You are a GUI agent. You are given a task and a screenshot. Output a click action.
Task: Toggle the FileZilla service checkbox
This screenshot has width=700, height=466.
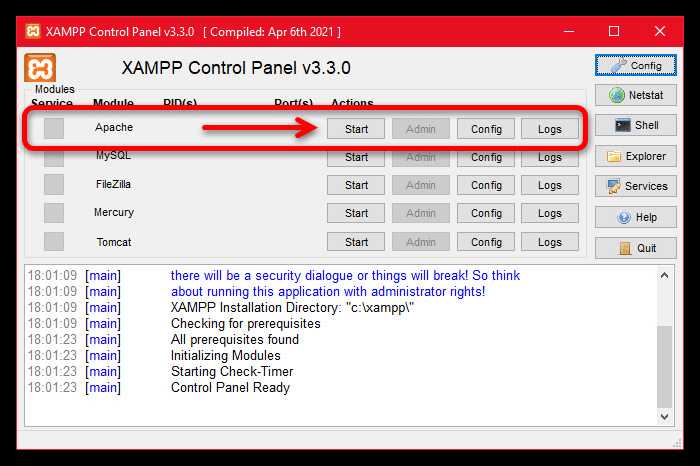click(x=54, y=185)
